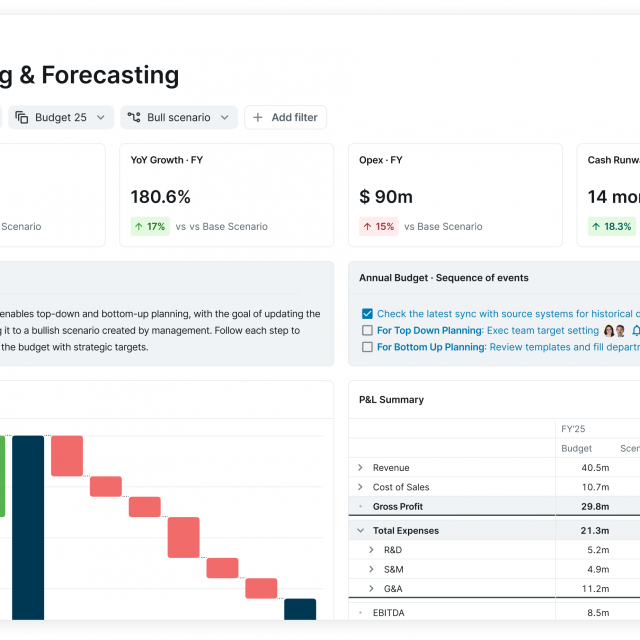Image resolution: width=640 pixels, height=640 pixels.
Task: Expand the Revenue row
Action: (x=360, y=468)
